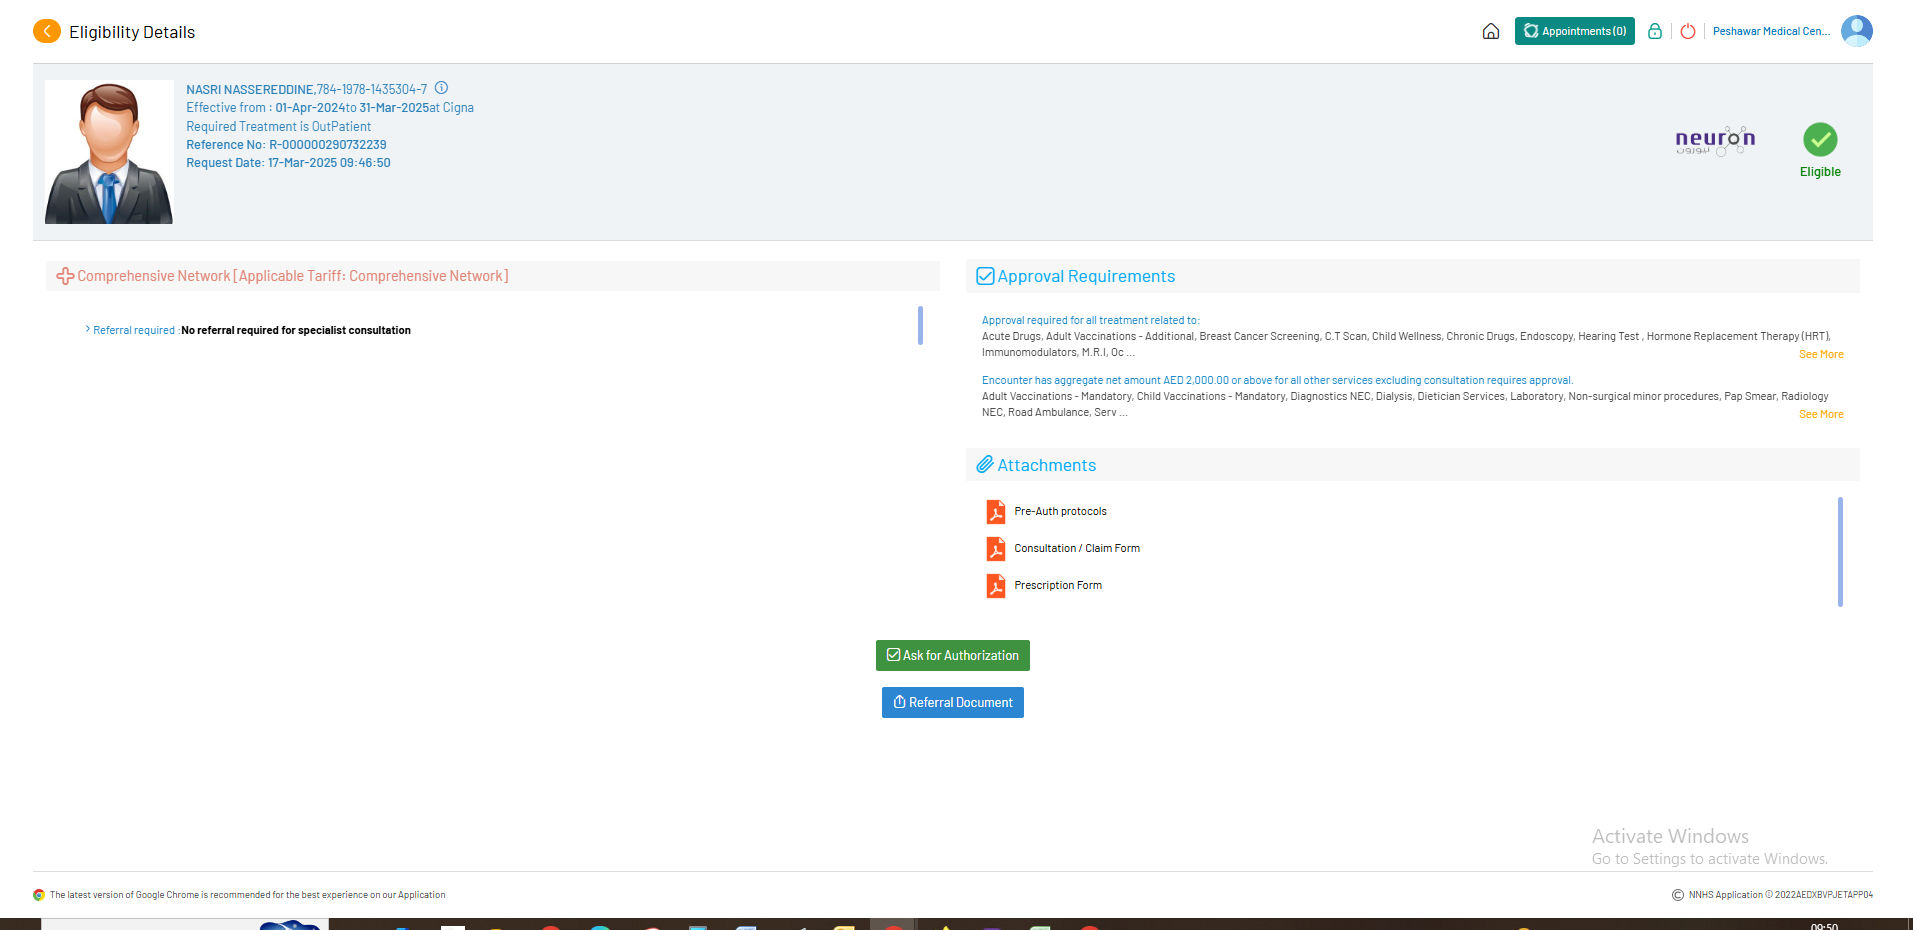
Task: Click 'No referral required for specialist consultation' text
Action: tap(296, 330)
